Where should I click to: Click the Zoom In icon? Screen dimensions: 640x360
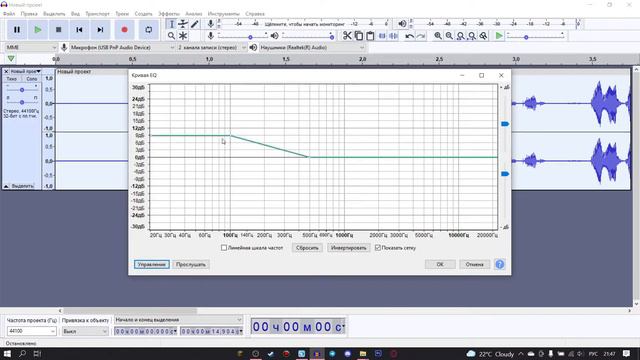[438, 36]
